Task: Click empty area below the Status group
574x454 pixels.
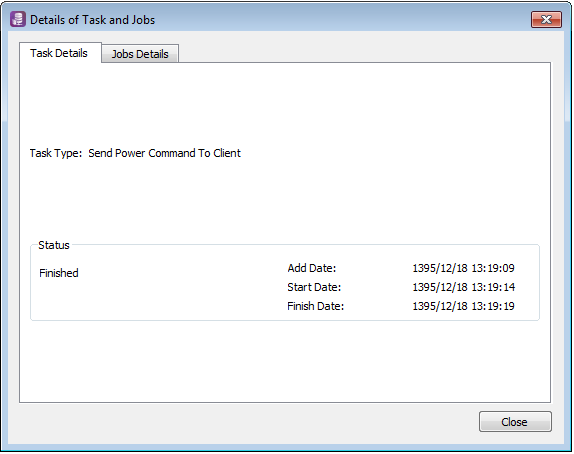Action: pos(285,361)
